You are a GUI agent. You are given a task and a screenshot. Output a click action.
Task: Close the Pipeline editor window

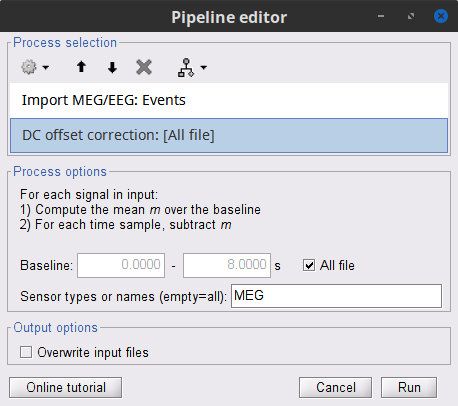click(x=441, y=16)
